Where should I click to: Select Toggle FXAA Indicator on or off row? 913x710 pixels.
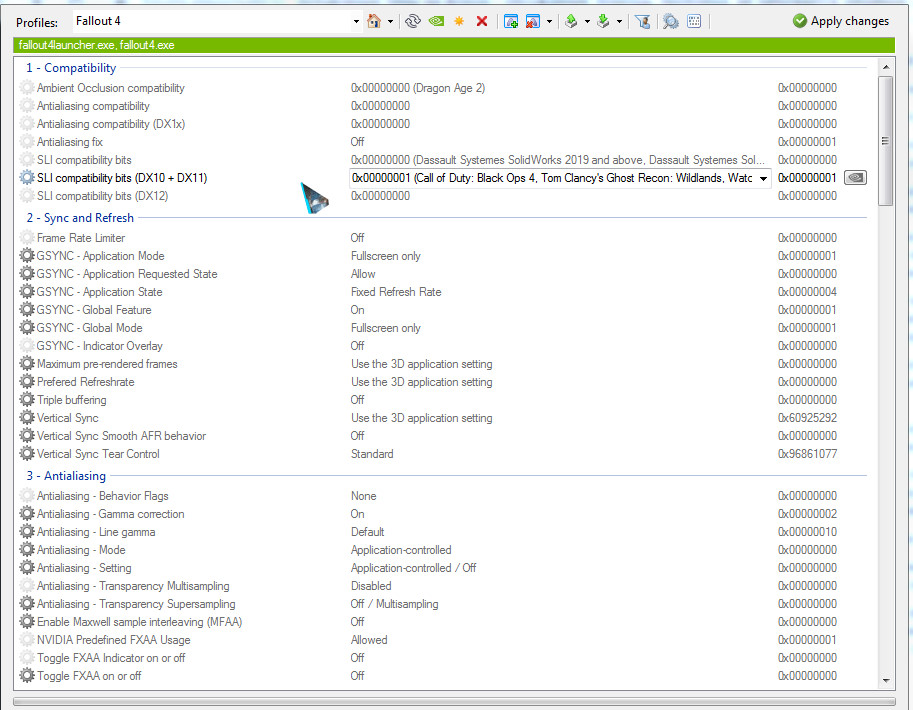click(443, 658)
